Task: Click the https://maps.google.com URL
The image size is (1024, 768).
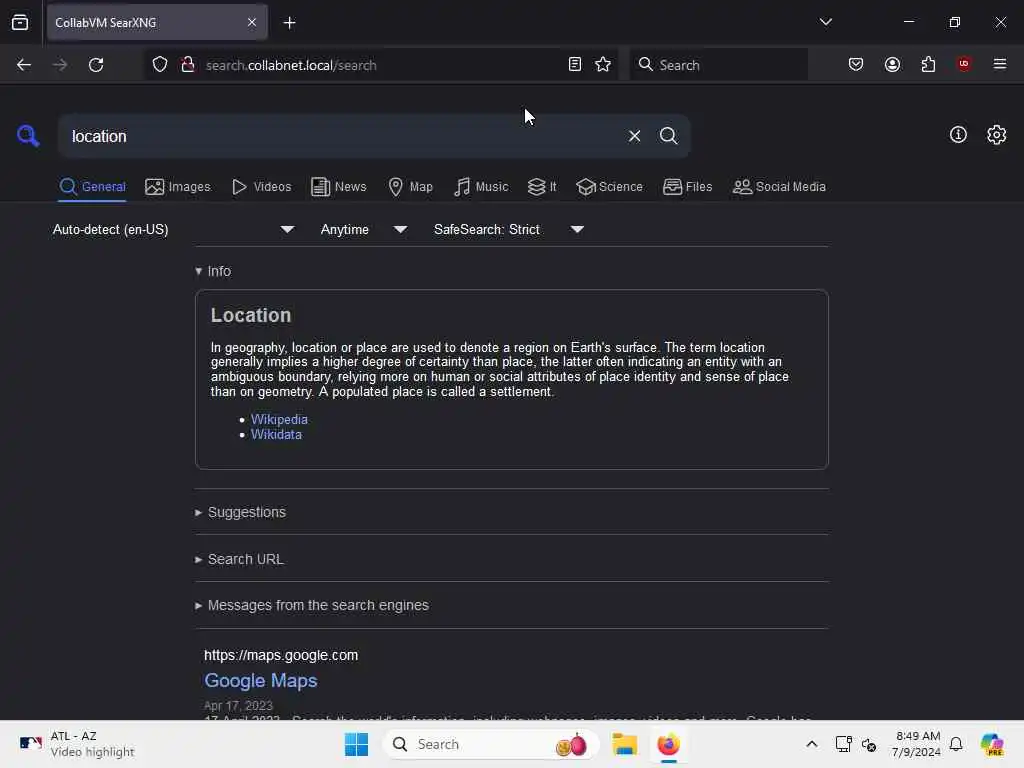Action: 281,655
